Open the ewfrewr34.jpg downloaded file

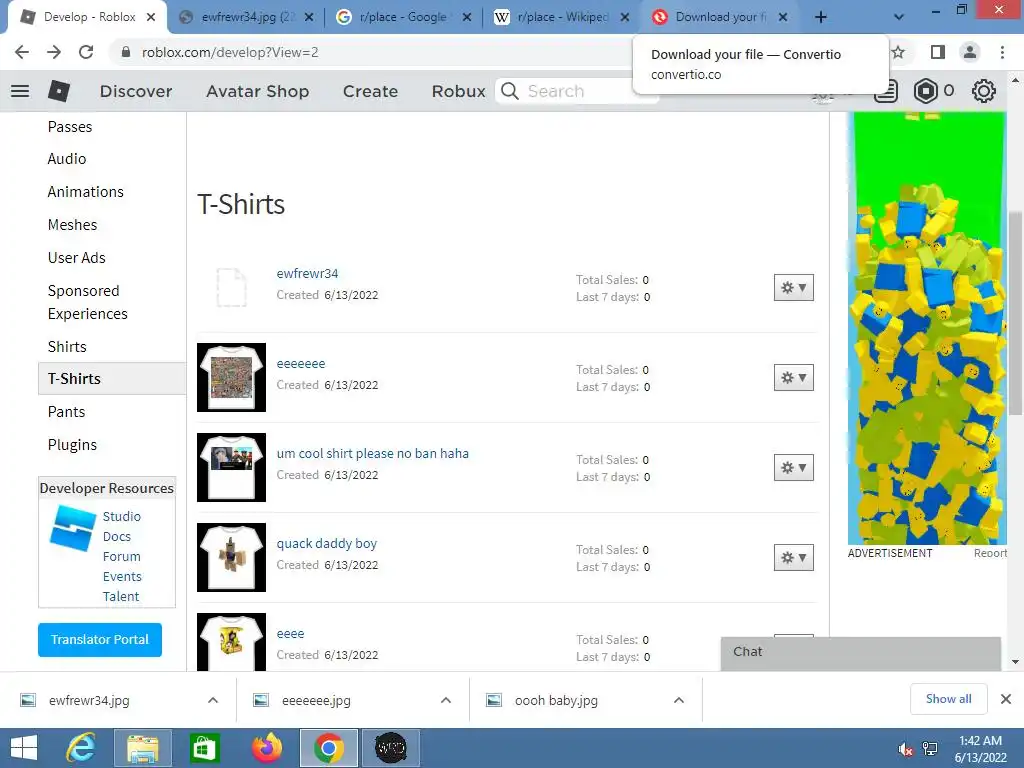(89, 700)
